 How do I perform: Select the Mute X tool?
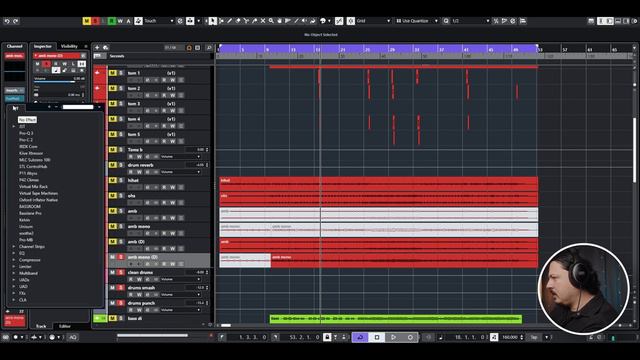(x=263, y=21)
